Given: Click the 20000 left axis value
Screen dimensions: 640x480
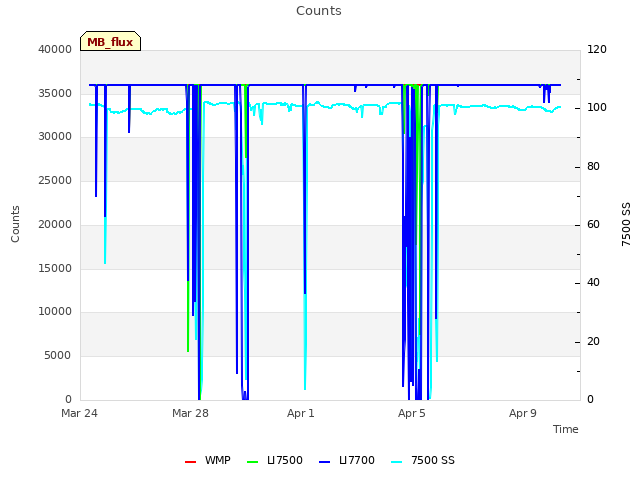Looking at the screenshot, I should tap(55, 224).
